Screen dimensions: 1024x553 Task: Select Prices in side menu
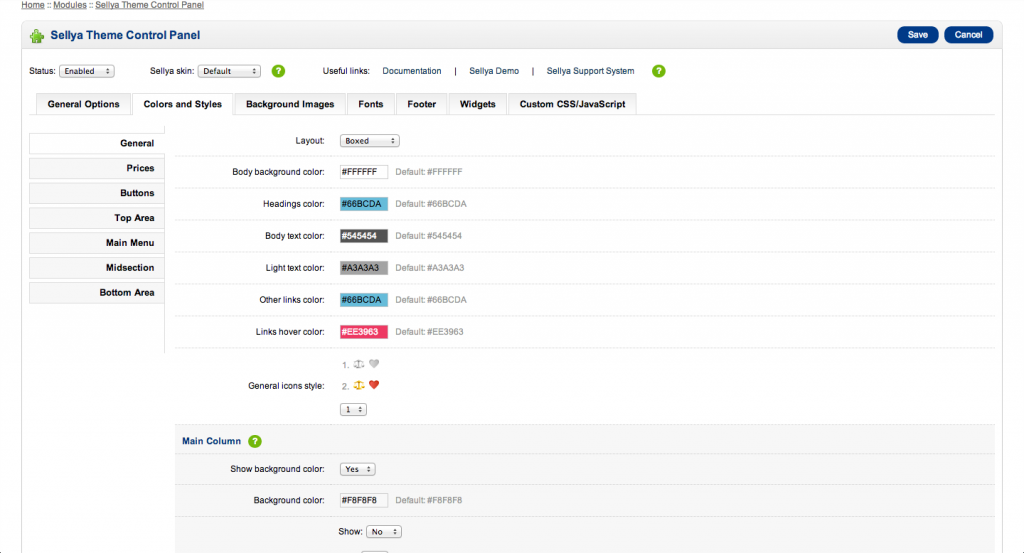point(97,168)
